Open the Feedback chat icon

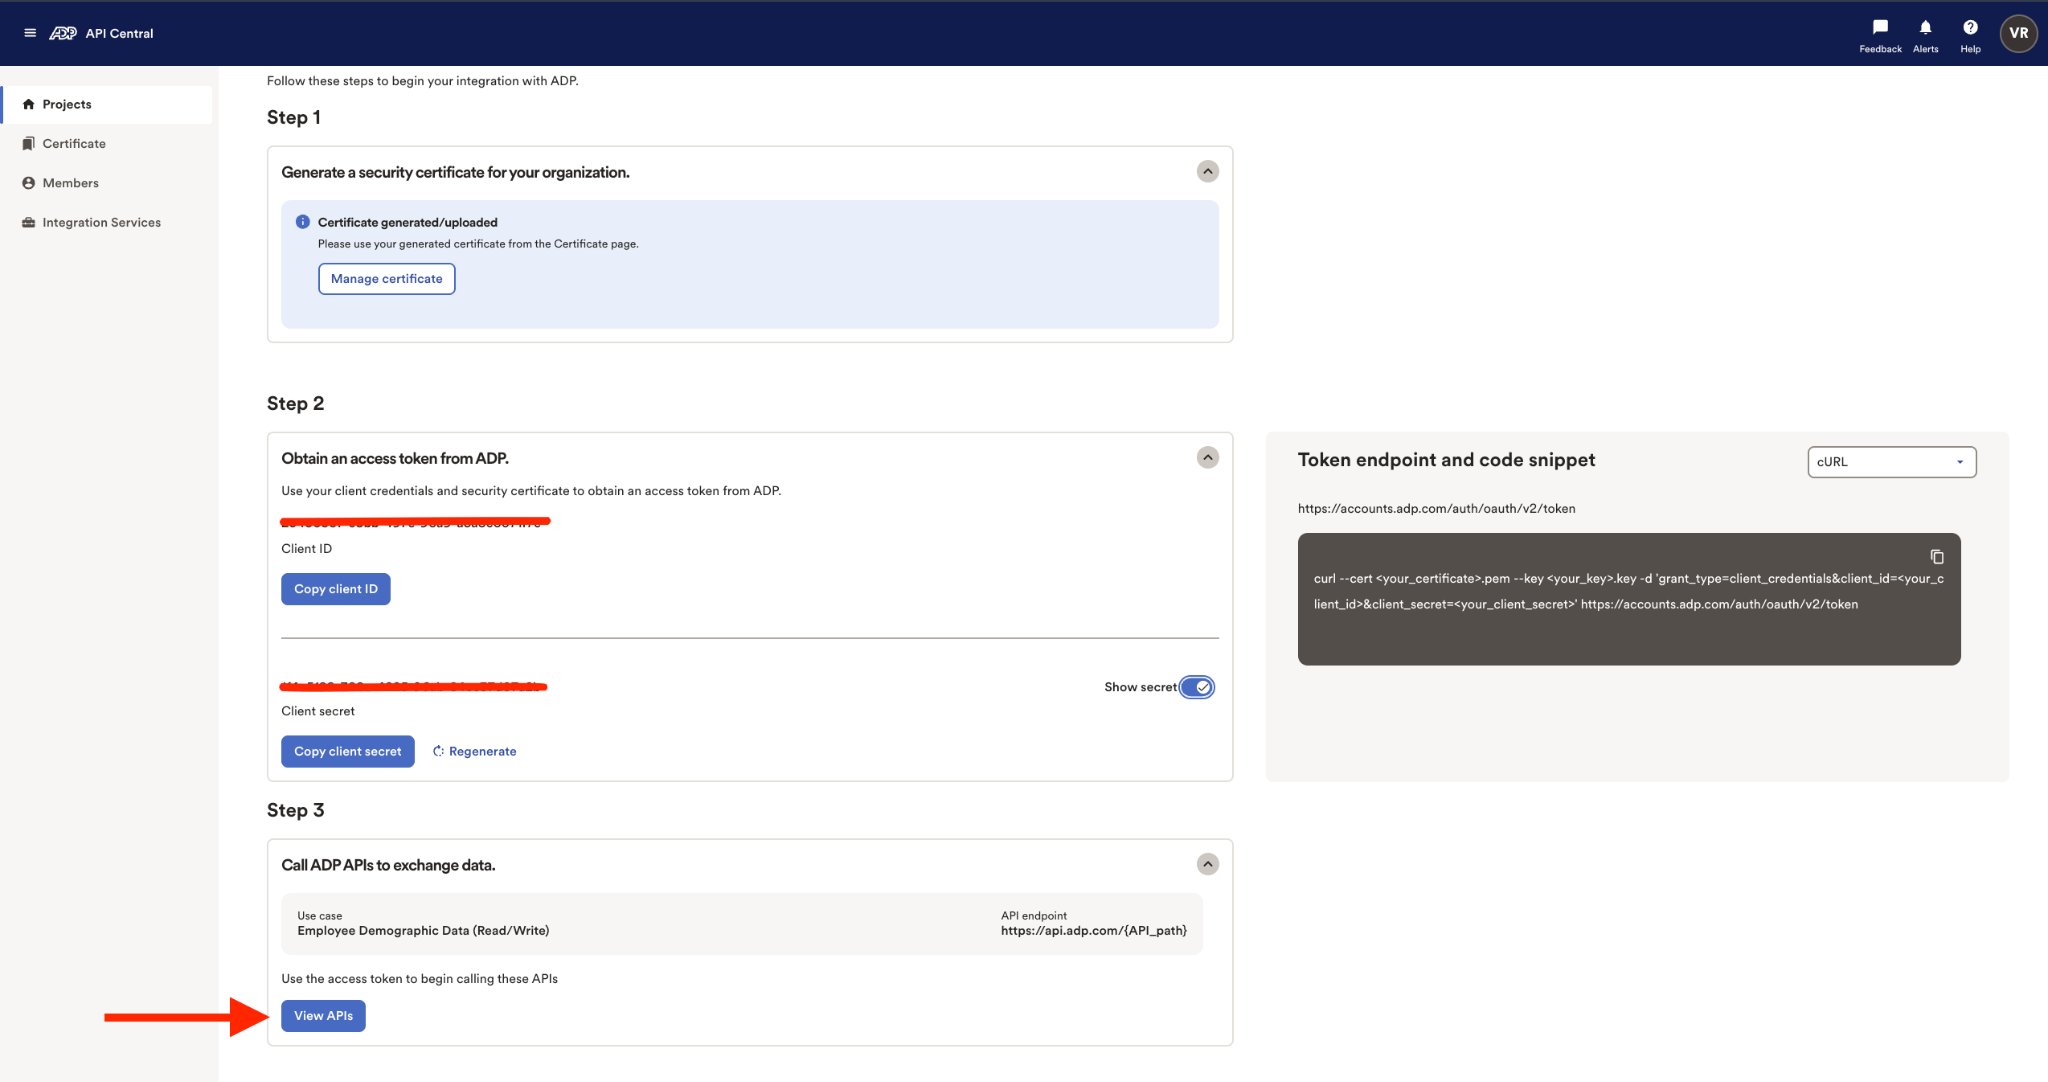[x=1880, y=28]
